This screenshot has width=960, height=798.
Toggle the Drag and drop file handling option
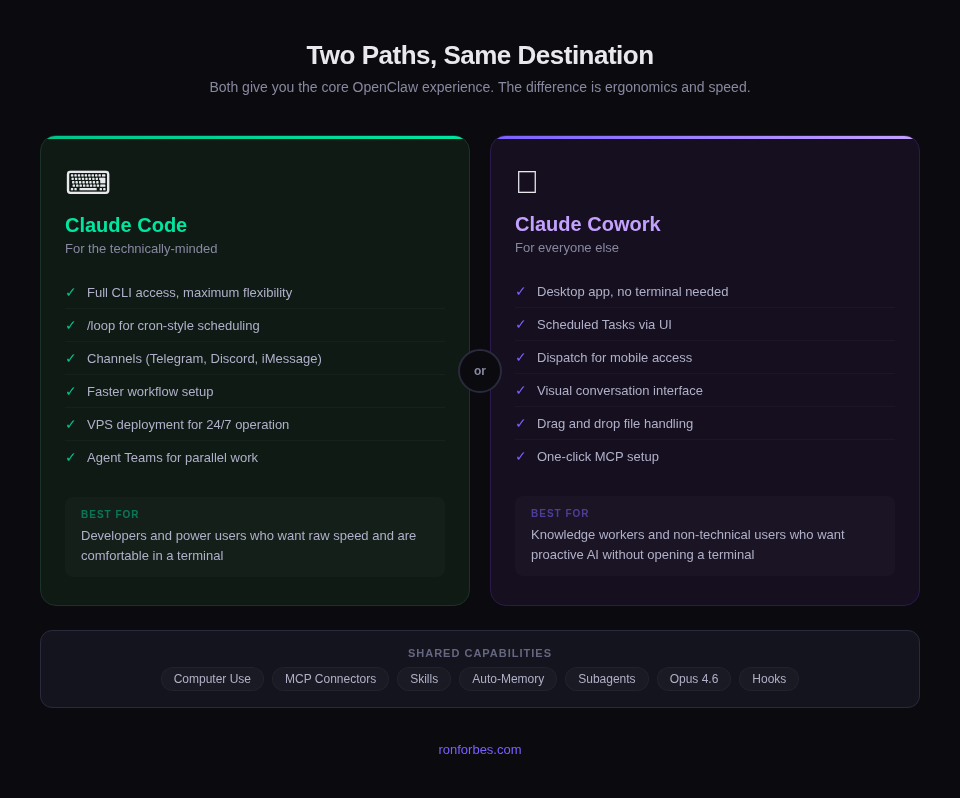click(615, 423)
